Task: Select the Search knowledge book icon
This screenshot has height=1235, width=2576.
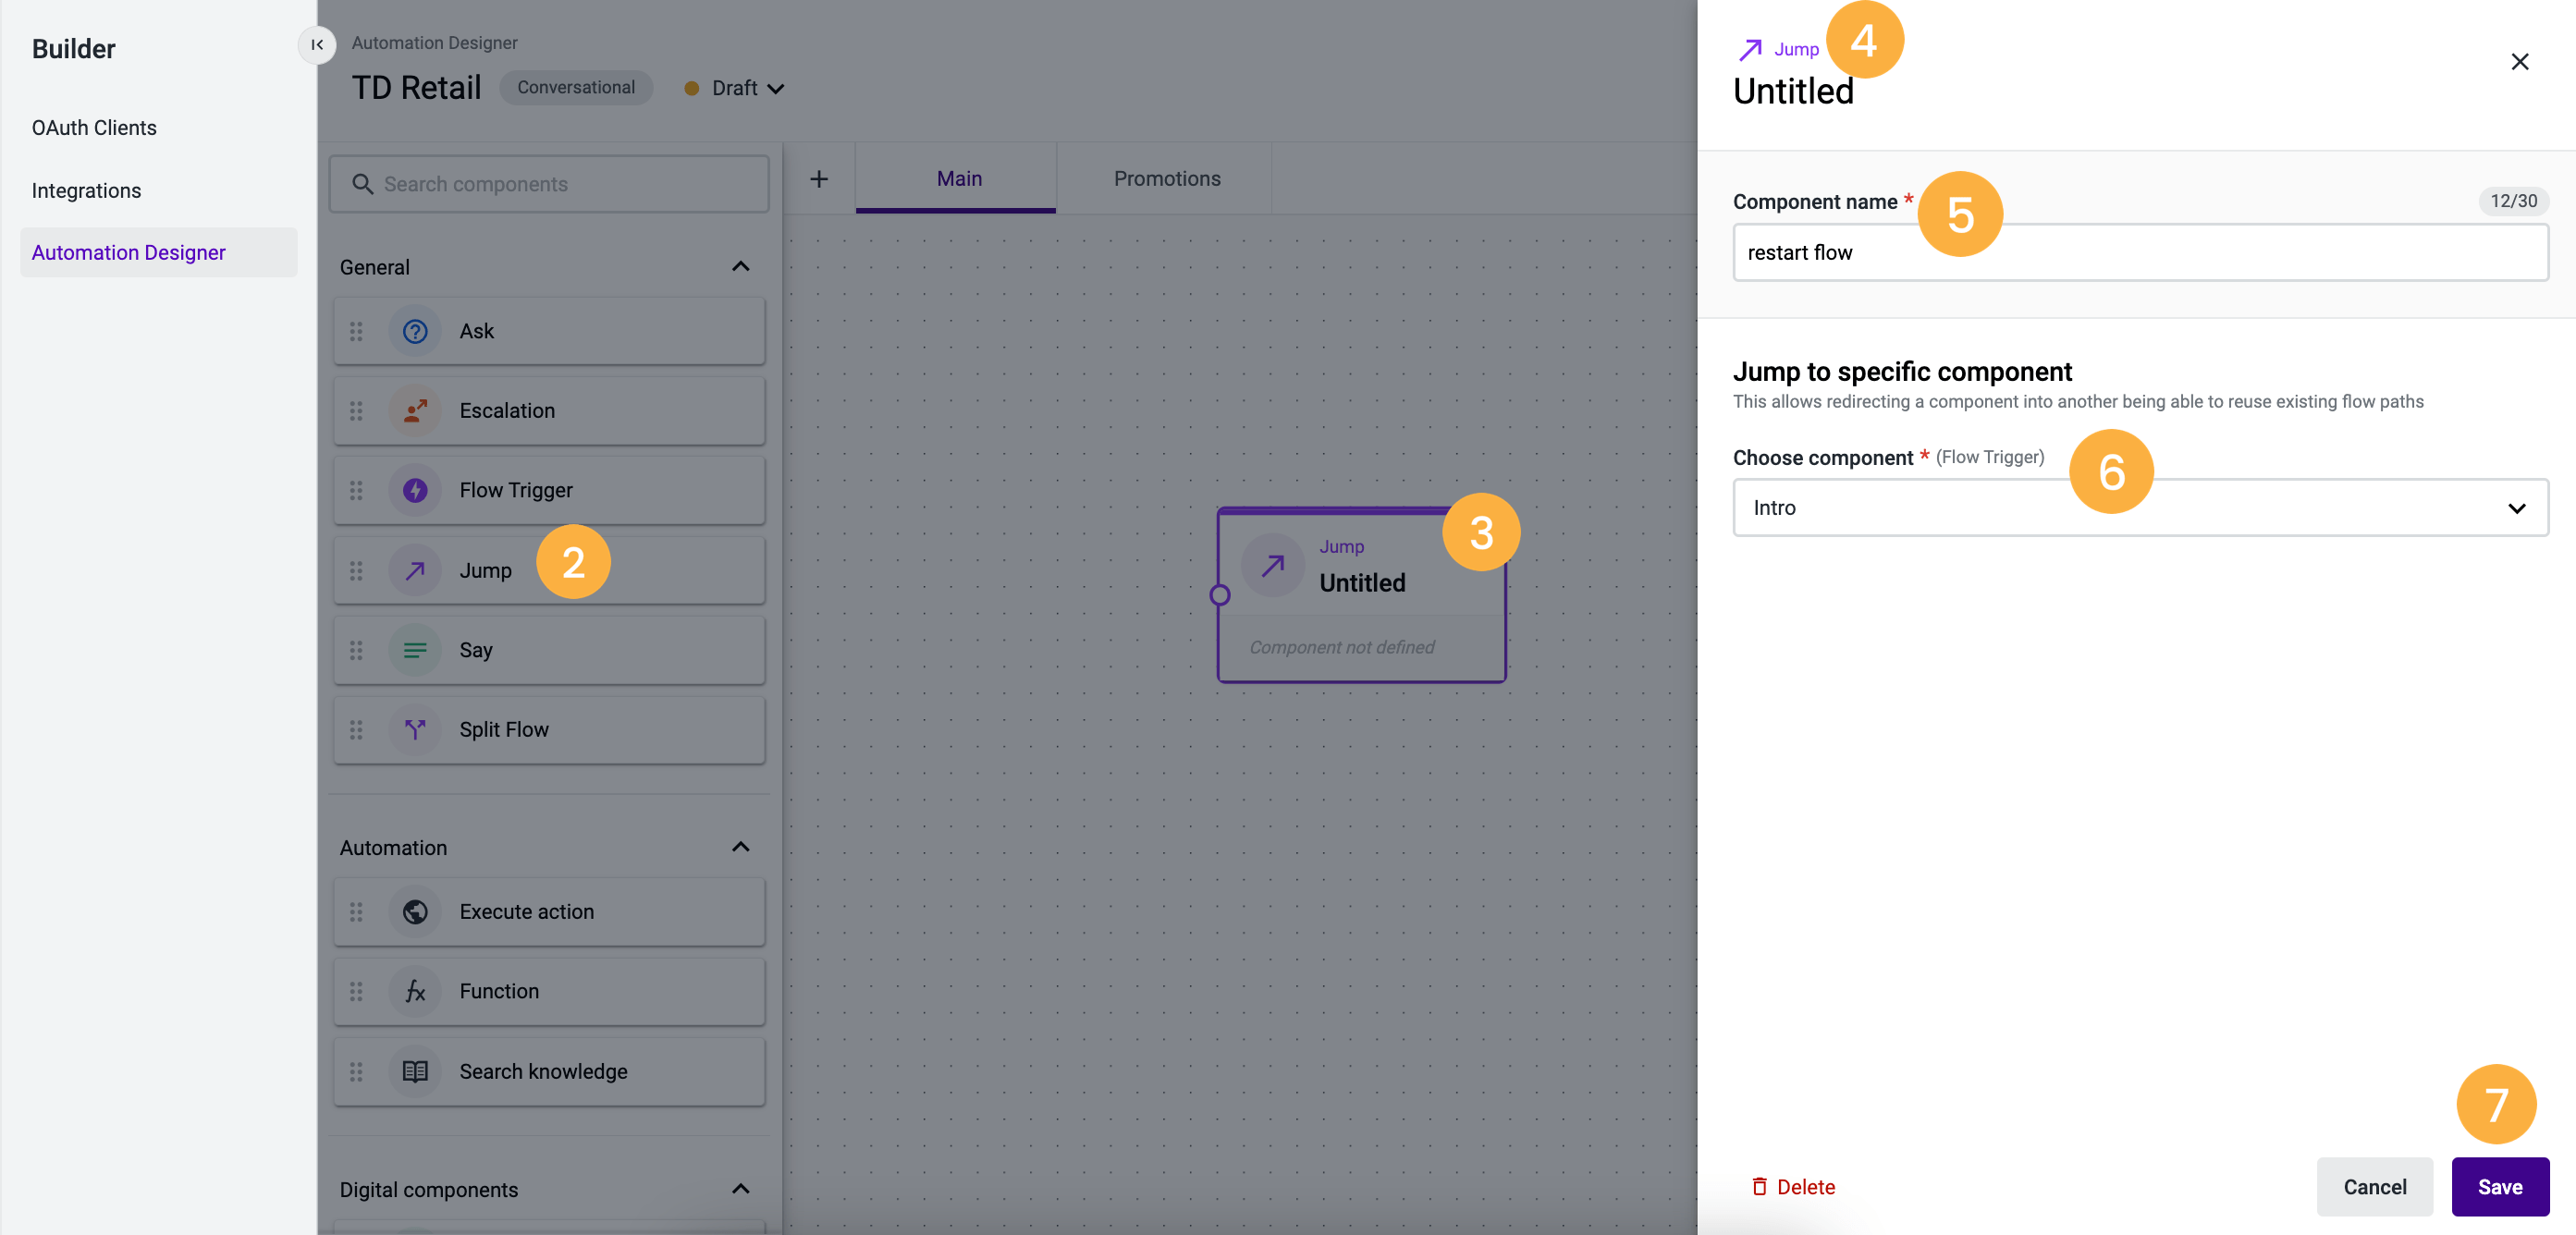Action: click(x=414, y=1071)
